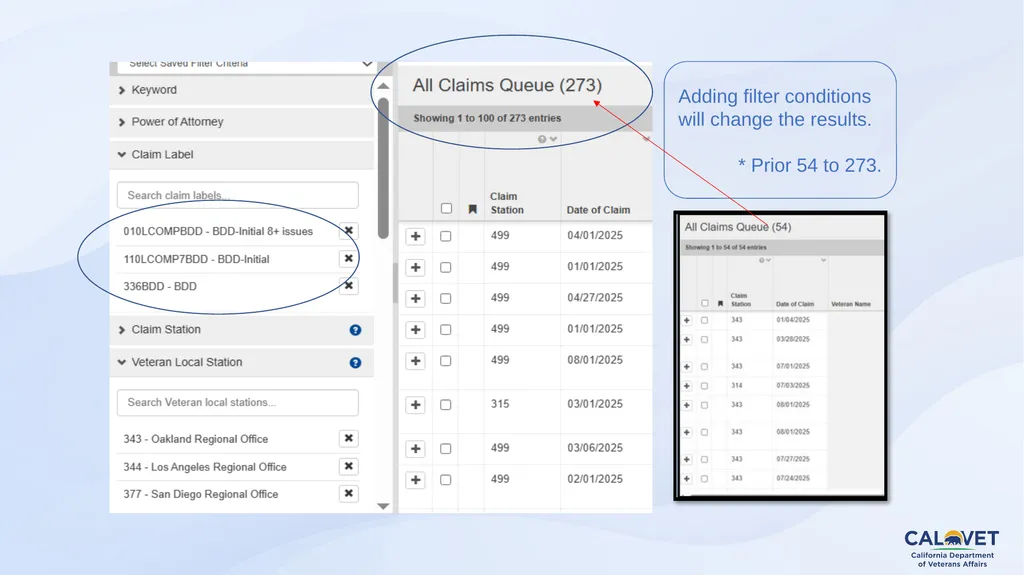The height and width of the screenshot is (575, 1024).
Task: Collapse the Claim Label filter section
Action: pos(242,155)
